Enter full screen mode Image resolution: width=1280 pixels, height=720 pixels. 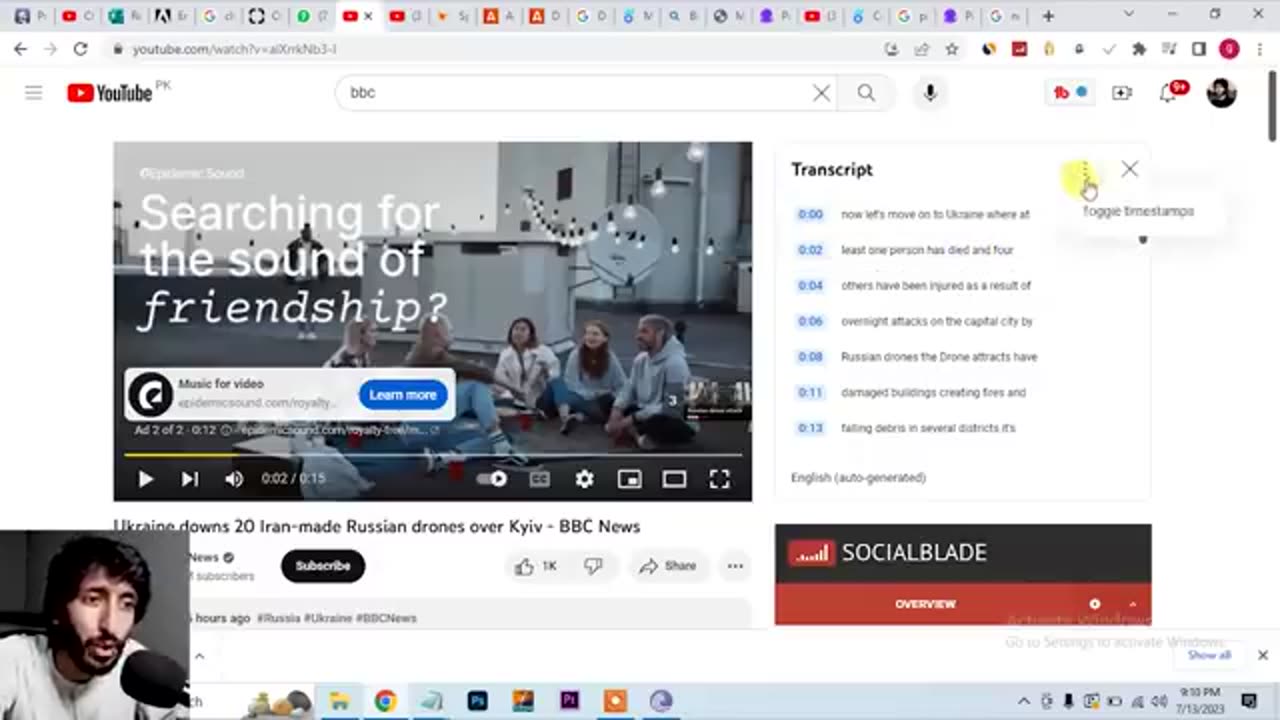(x=719, y=479)
